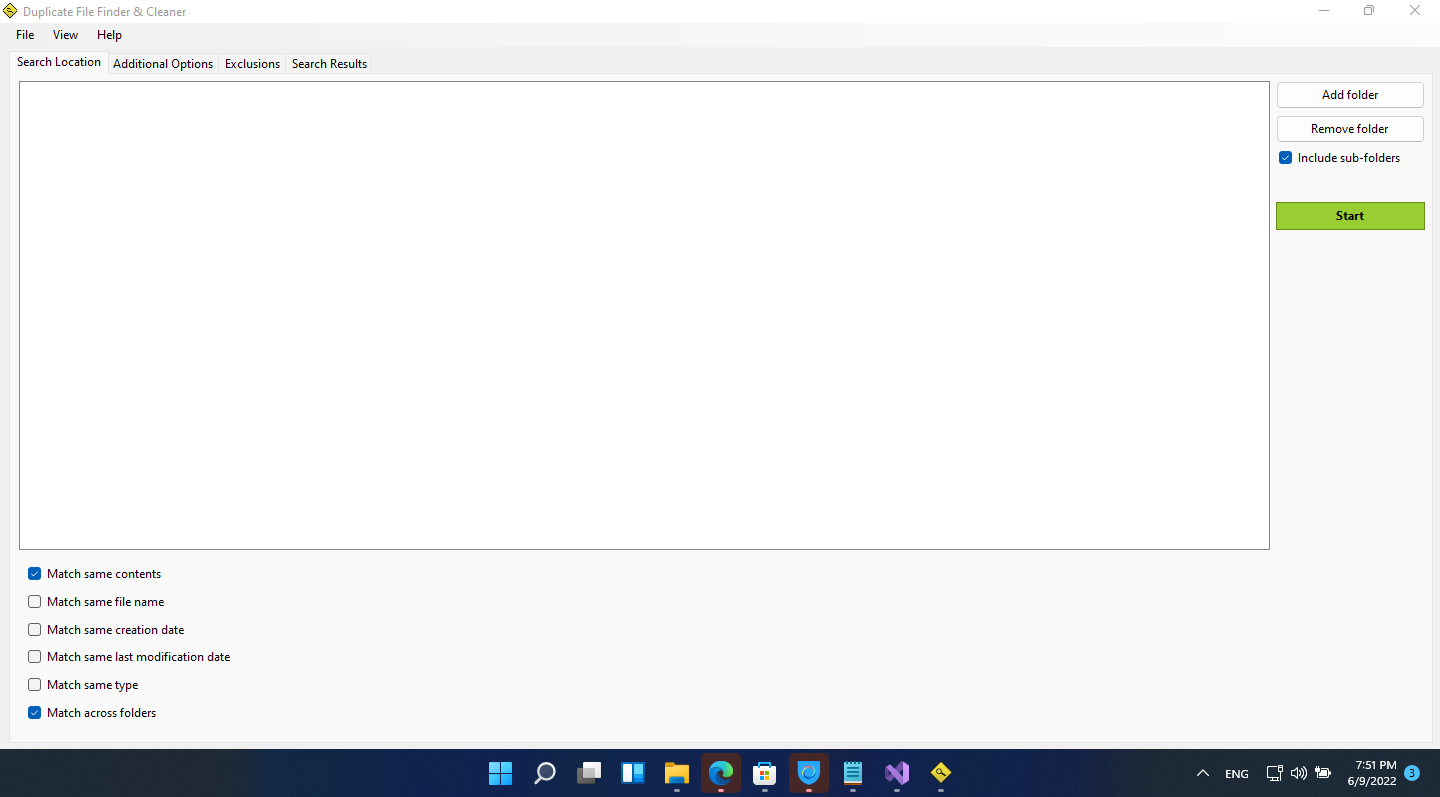Image resolution: width=1440 pixels, height=797 pixels.
Task: Open Microsoft Store from taskbar
Action: pyautogui.click(x=765, y=773)
